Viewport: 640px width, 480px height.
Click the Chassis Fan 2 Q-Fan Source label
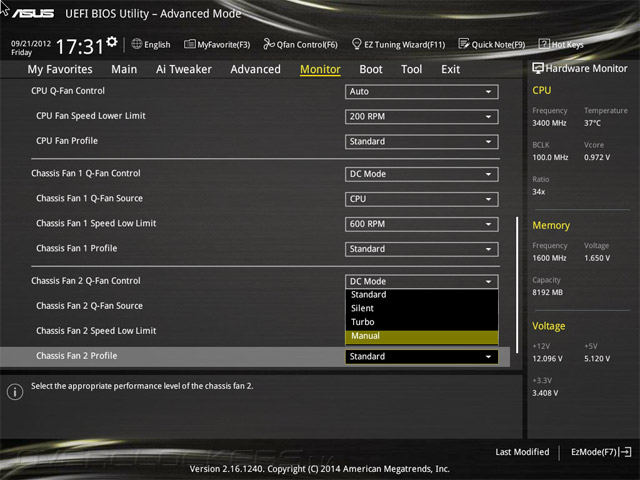pyautogui.click(x=89, y=306)
